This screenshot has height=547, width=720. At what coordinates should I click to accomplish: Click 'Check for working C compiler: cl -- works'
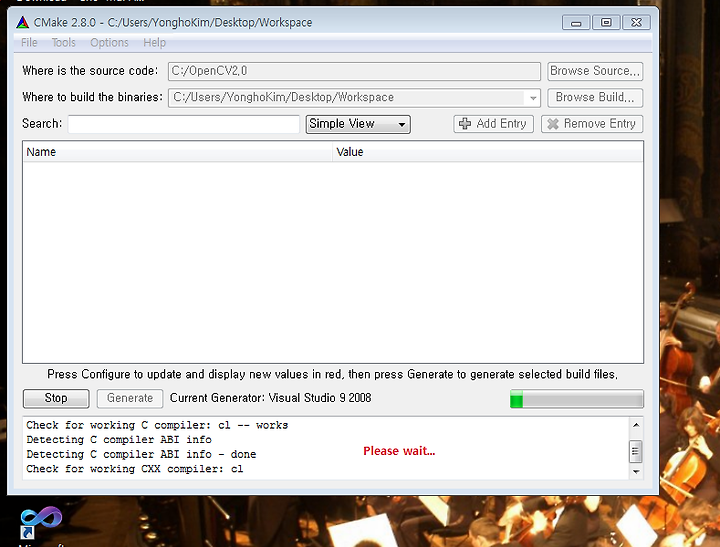[x=157, y=425]
